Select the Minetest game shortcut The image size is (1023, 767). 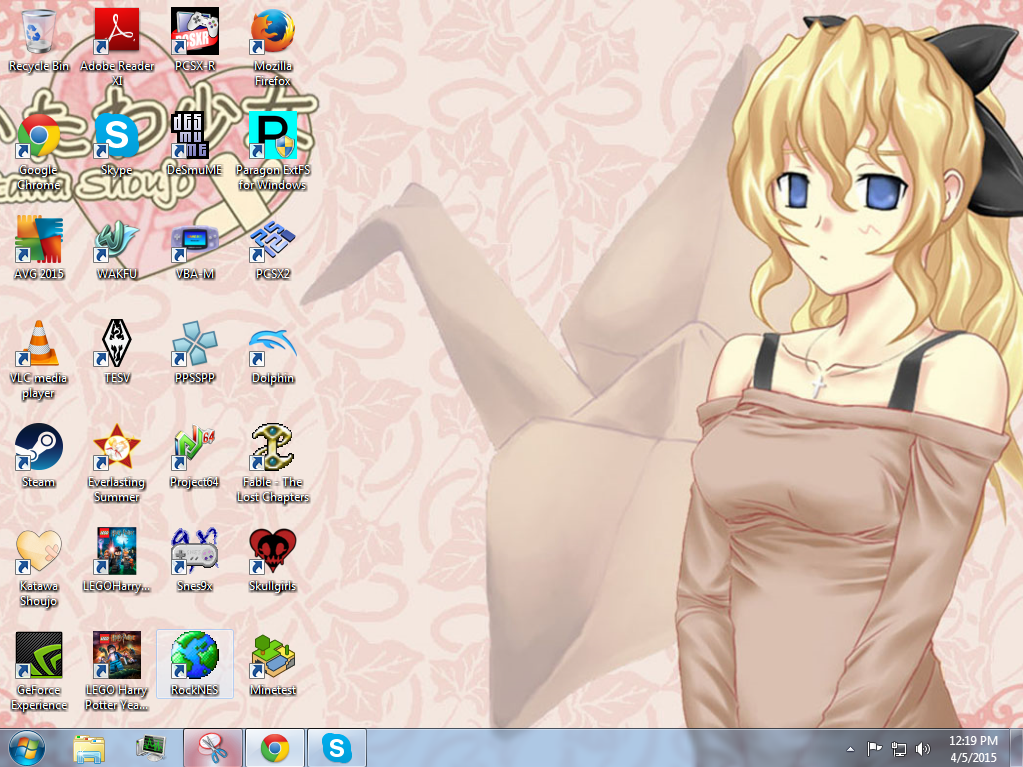273,664
